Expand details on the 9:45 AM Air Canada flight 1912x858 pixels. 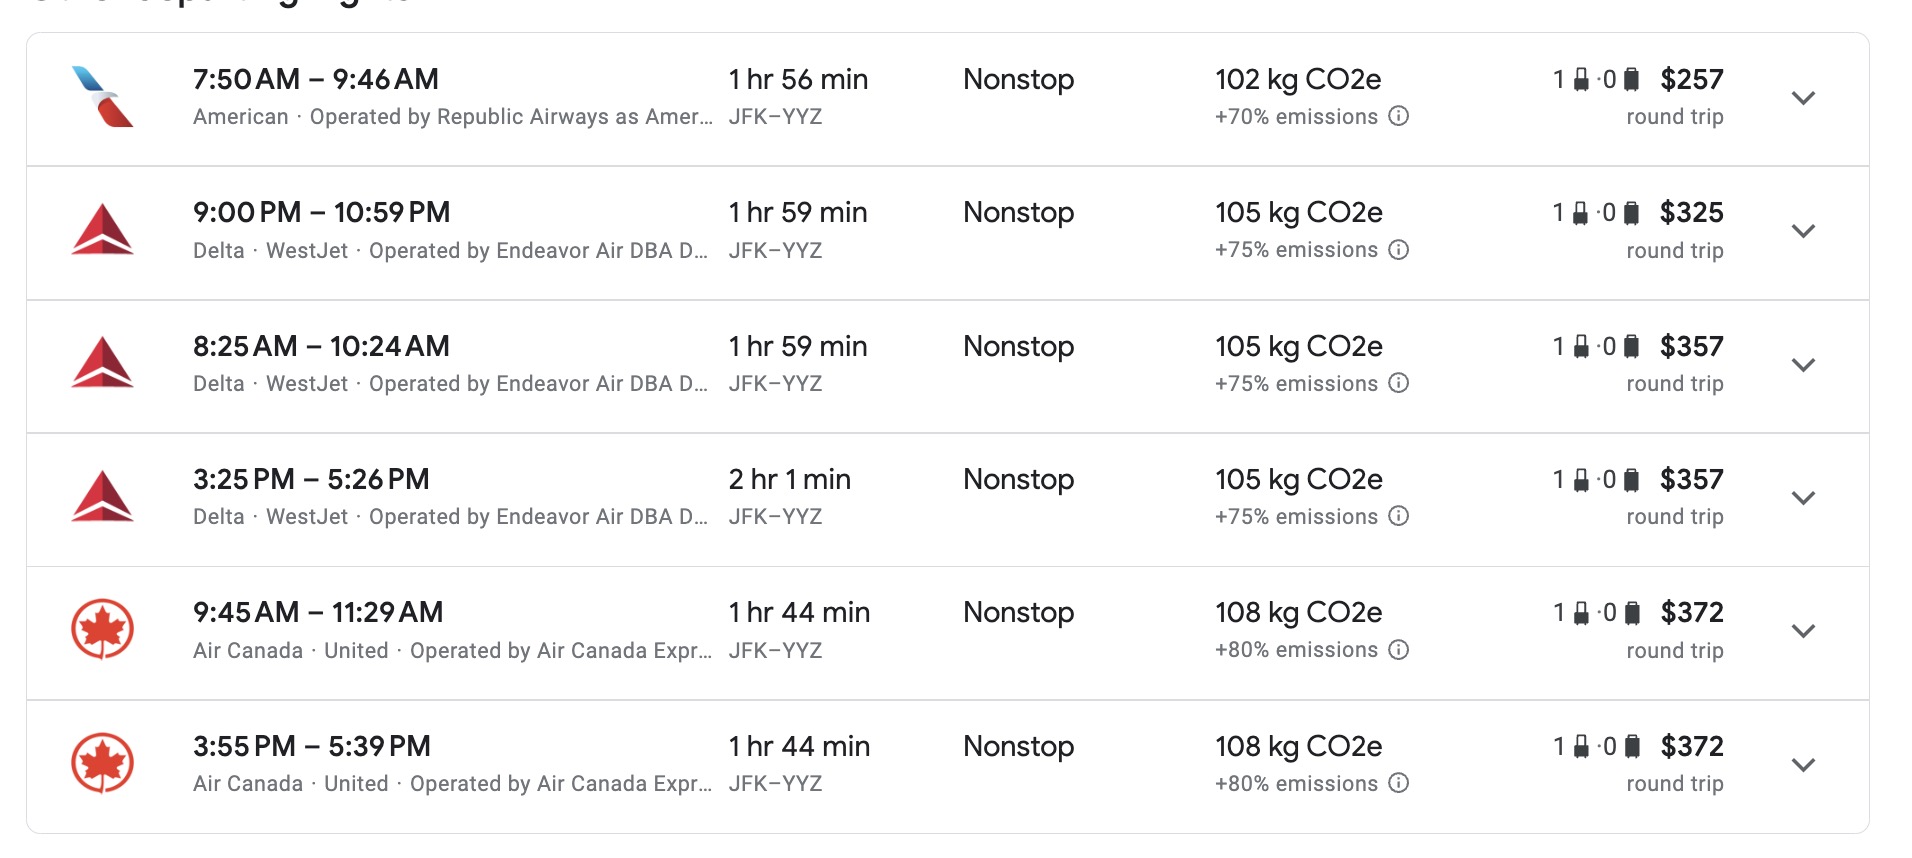tap(1804, 631)
